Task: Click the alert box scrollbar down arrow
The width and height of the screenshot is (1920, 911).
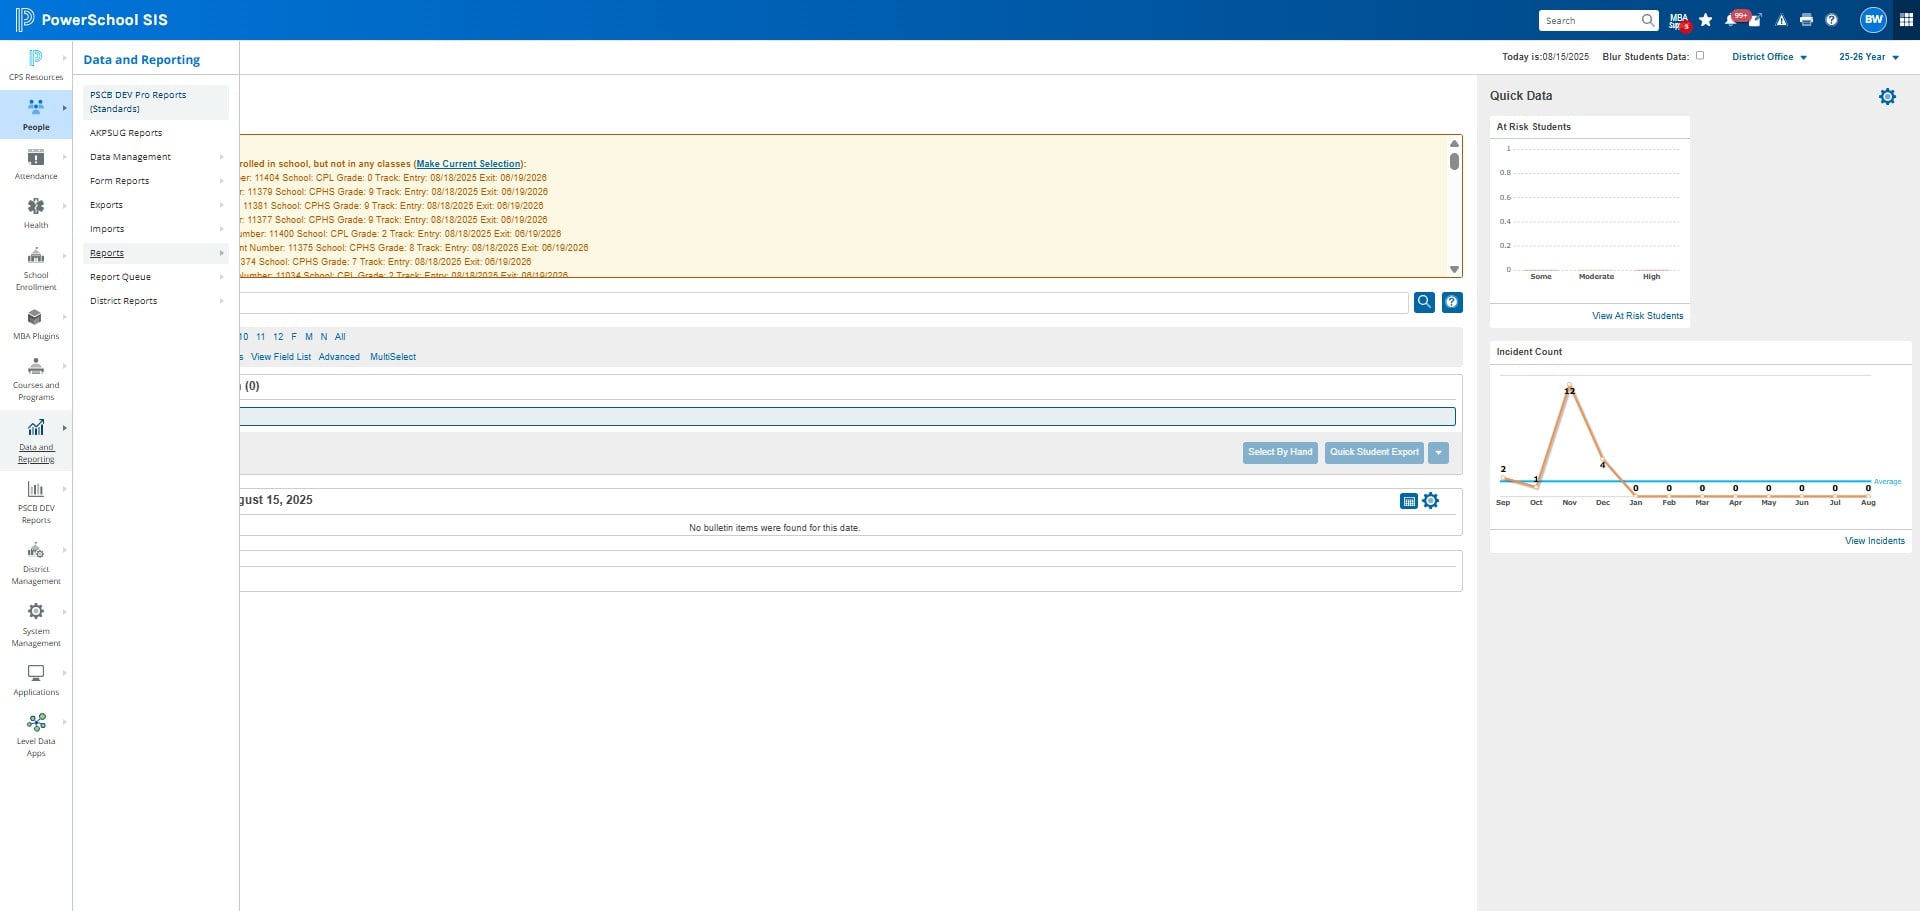Action: pos(1454,270)
